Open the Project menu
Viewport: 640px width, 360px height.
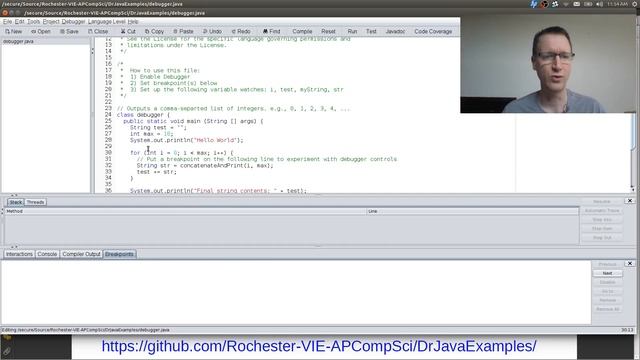pyautogui.click(x=51, y=22)
